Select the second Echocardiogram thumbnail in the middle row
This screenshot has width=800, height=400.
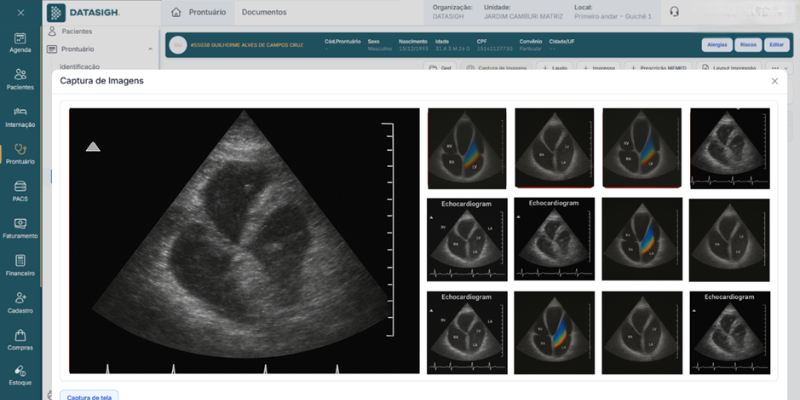pyautogui.click(x=554, y=239)
